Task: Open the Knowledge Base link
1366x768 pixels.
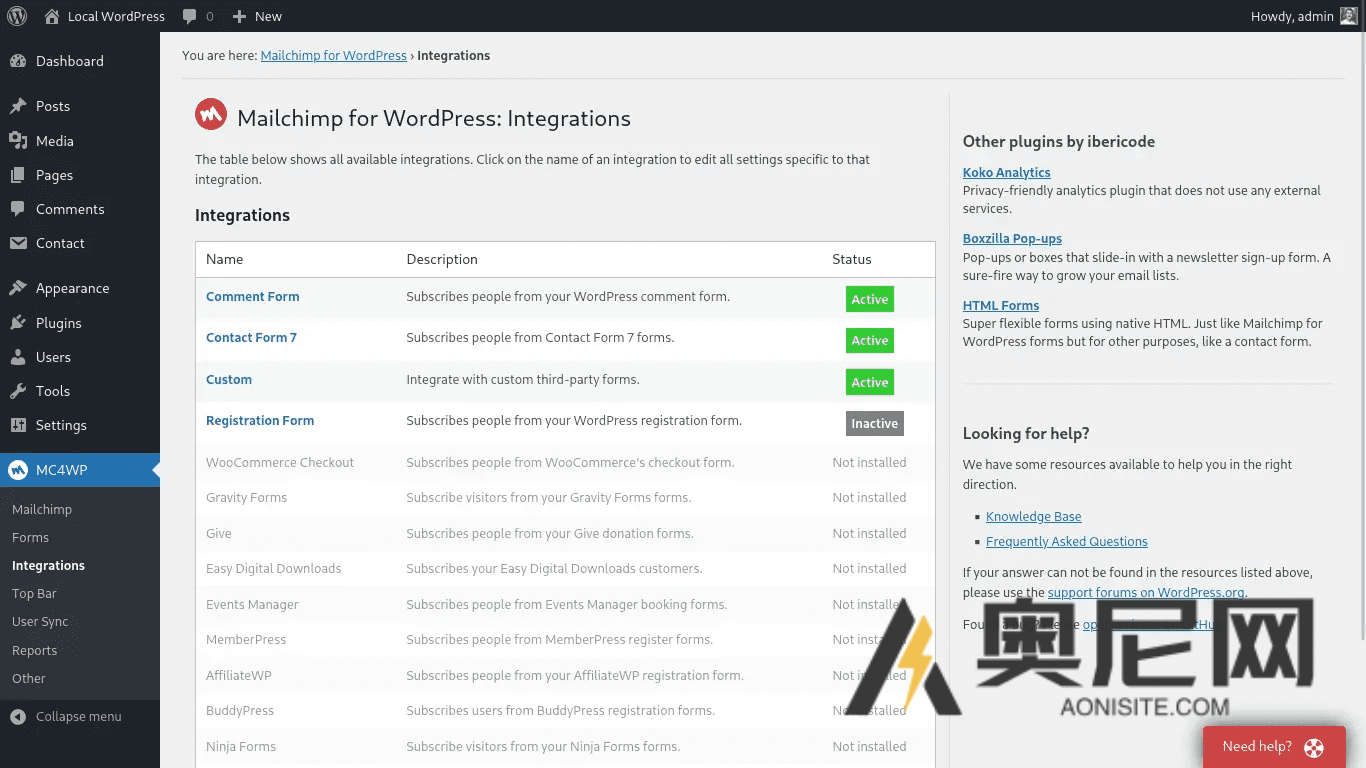Action: [x=1033, y=517]
